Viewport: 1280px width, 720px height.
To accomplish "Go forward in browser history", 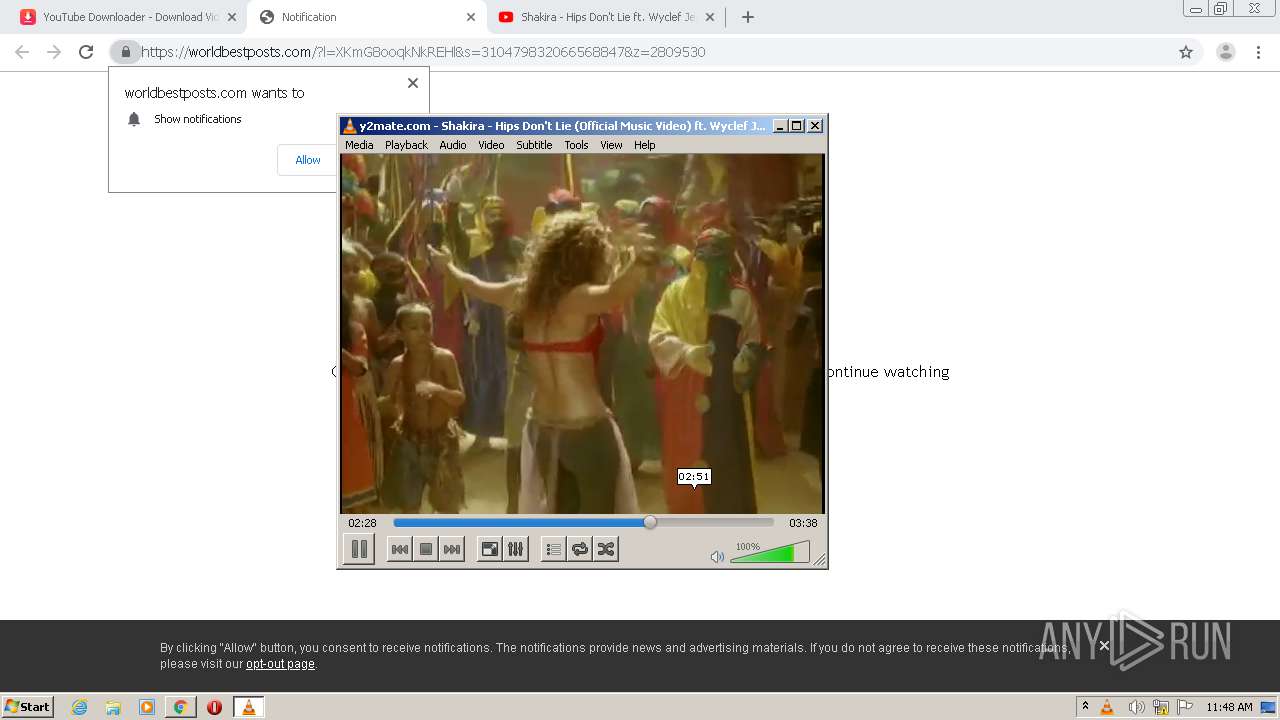I will pyautogui.click(x=54, y=52).
